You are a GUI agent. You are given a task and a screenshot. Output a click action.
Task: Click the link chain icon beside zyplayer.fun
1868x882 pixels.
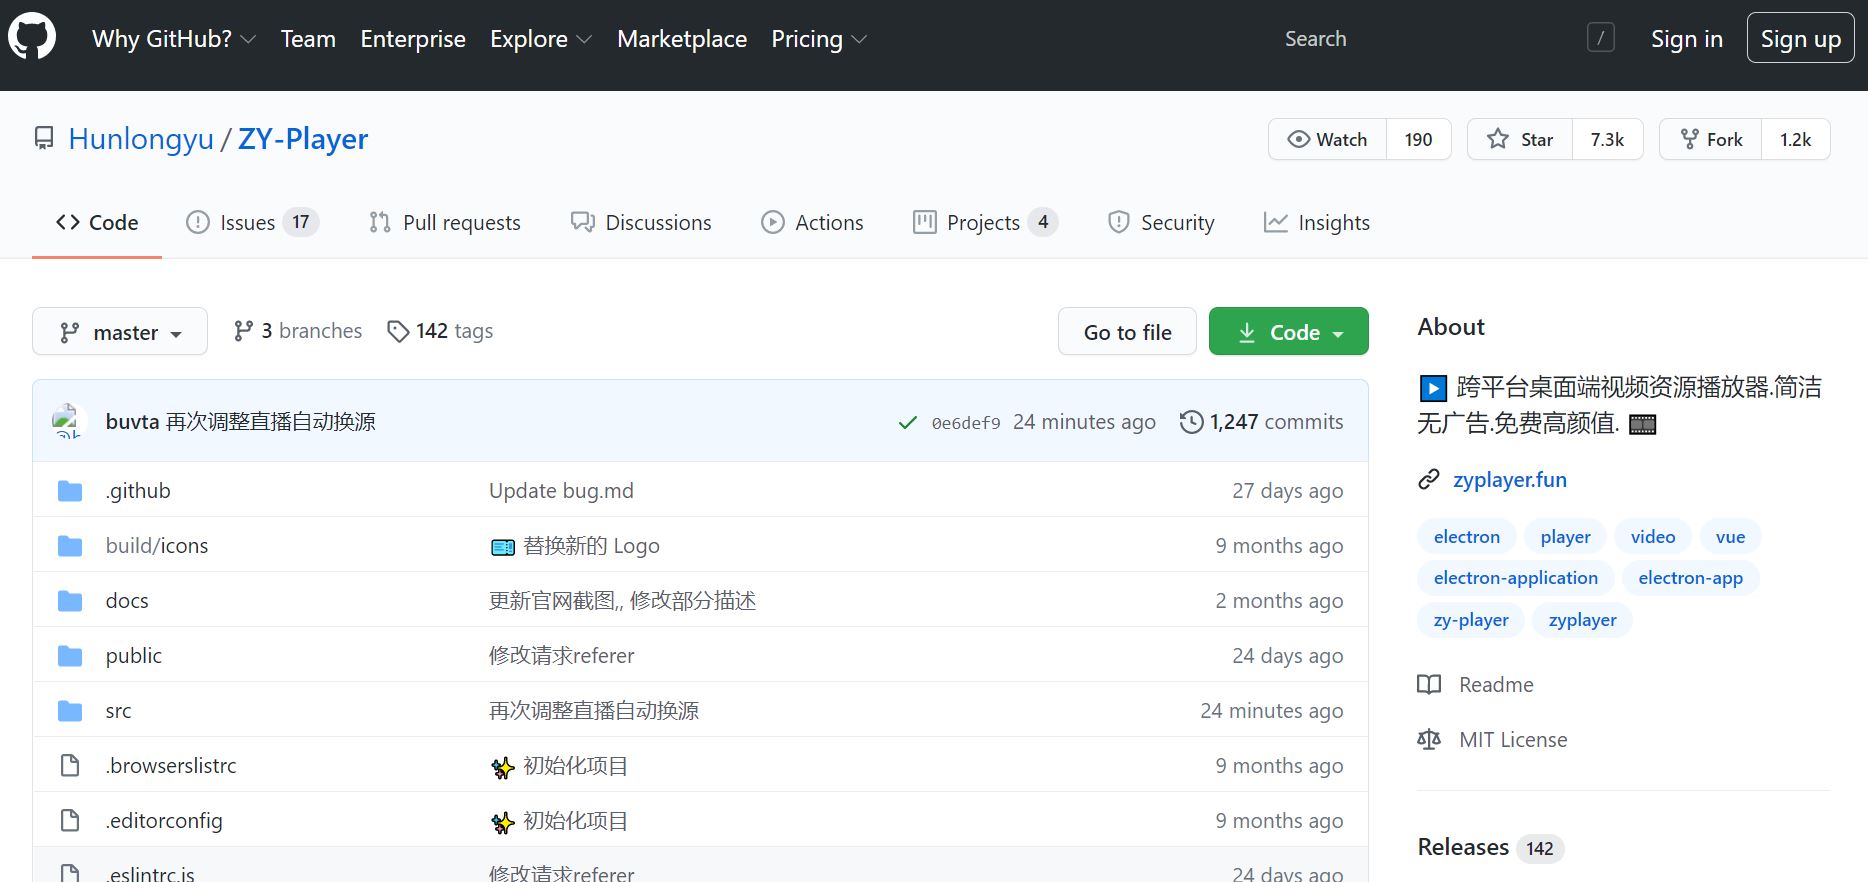pyautogui.click(x=1429, y=480)
